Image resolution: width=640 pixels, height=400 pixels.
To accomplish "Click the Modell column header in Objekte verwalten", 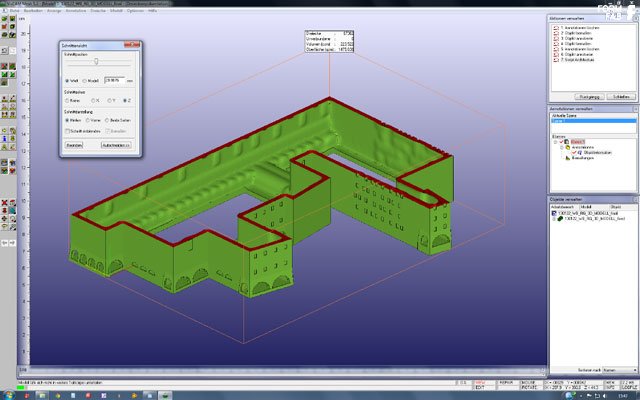I will (594, 207).
